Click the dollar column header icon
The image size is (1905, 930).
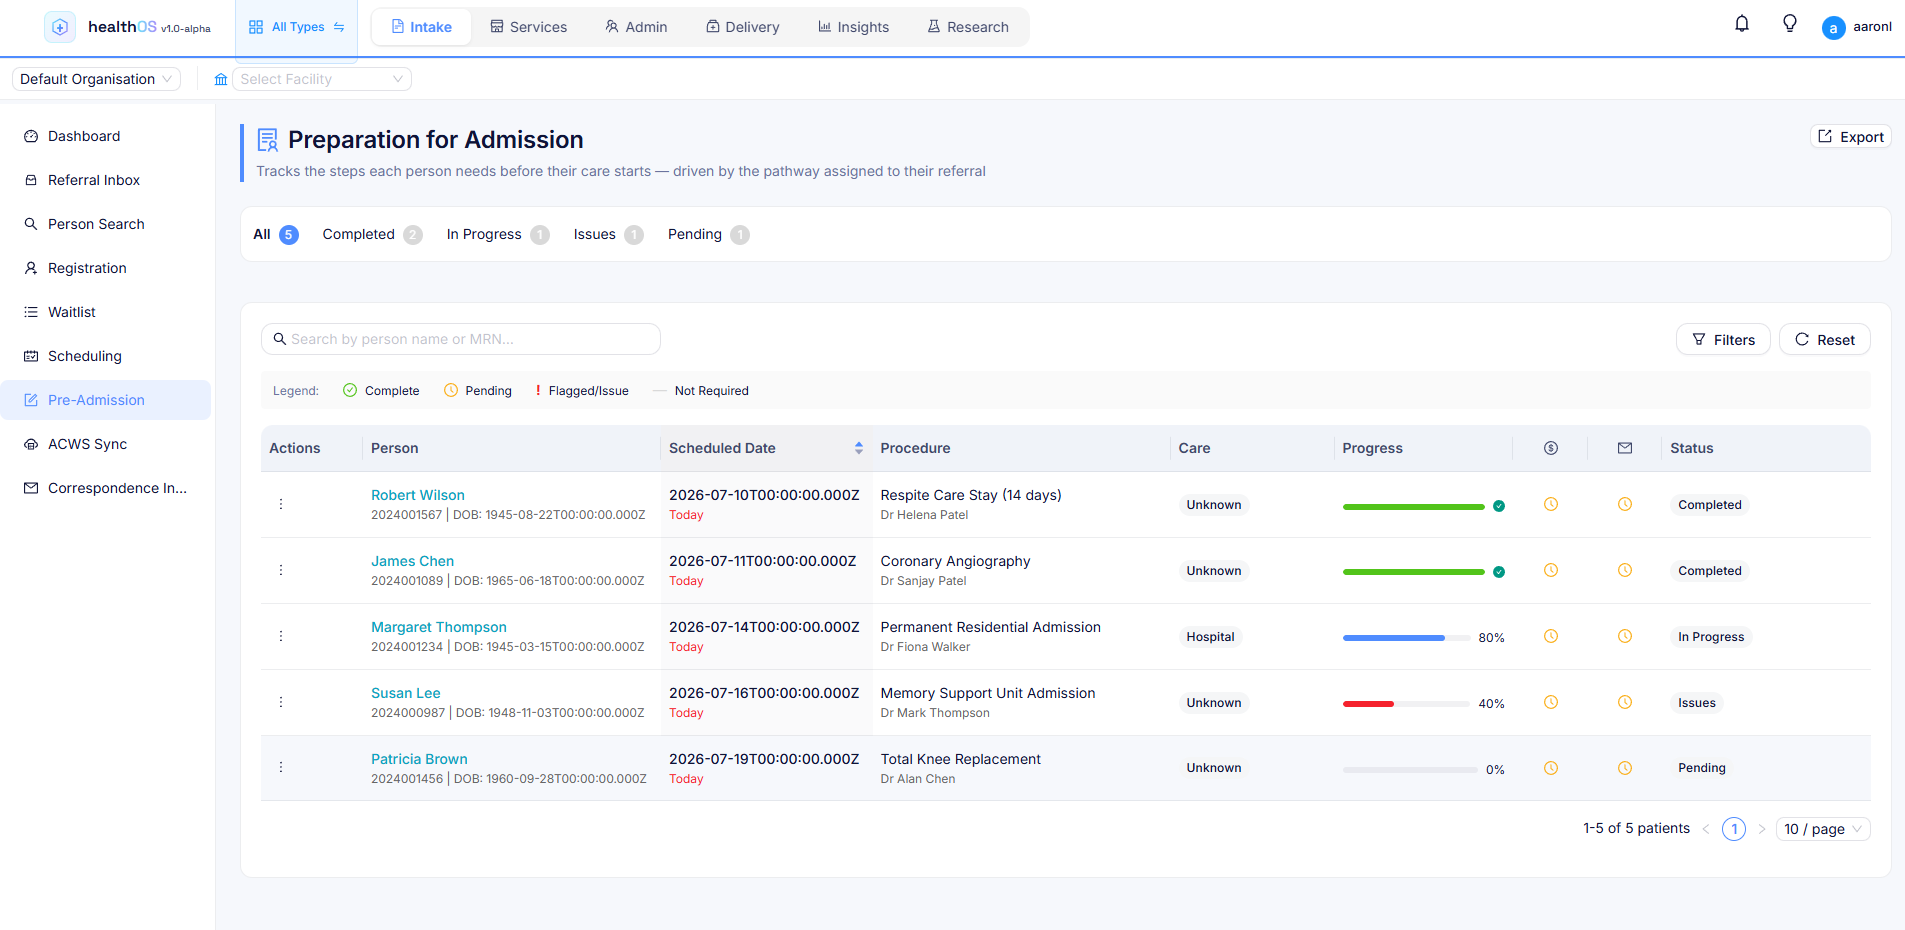click(x=1551, y=448)
